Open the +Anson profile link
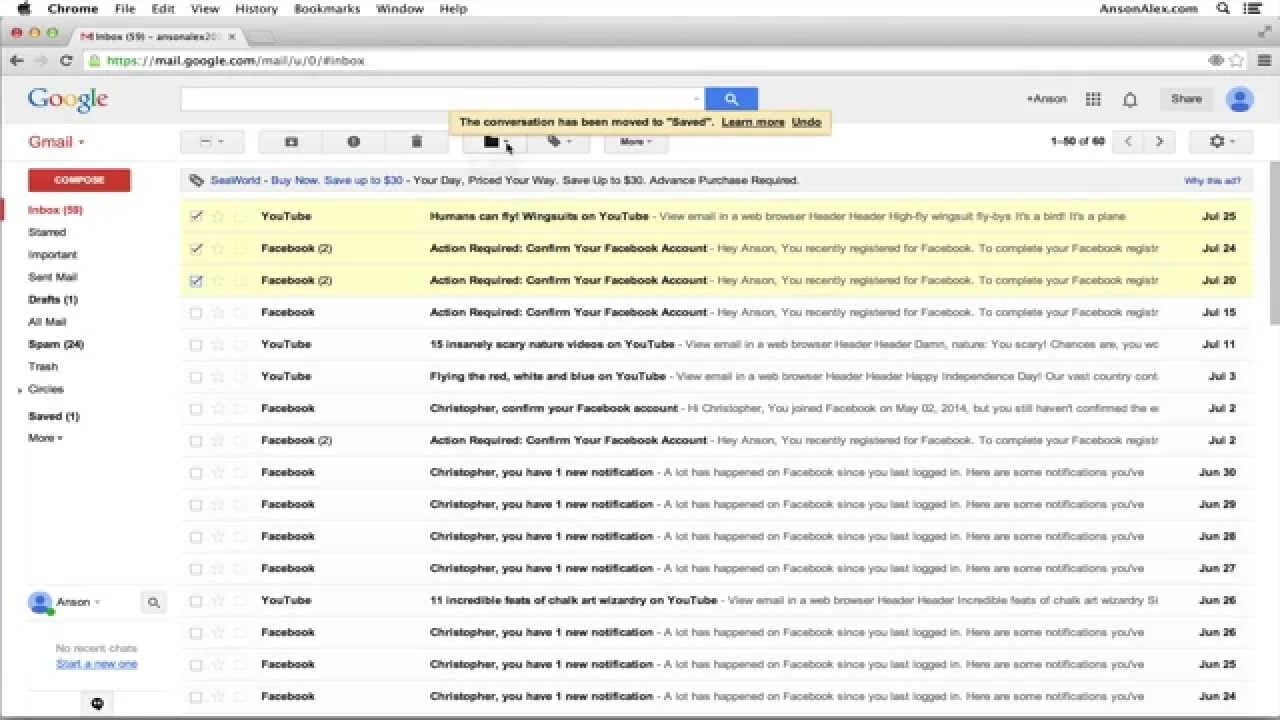 pyautogui.click(x=1046, y=99)
